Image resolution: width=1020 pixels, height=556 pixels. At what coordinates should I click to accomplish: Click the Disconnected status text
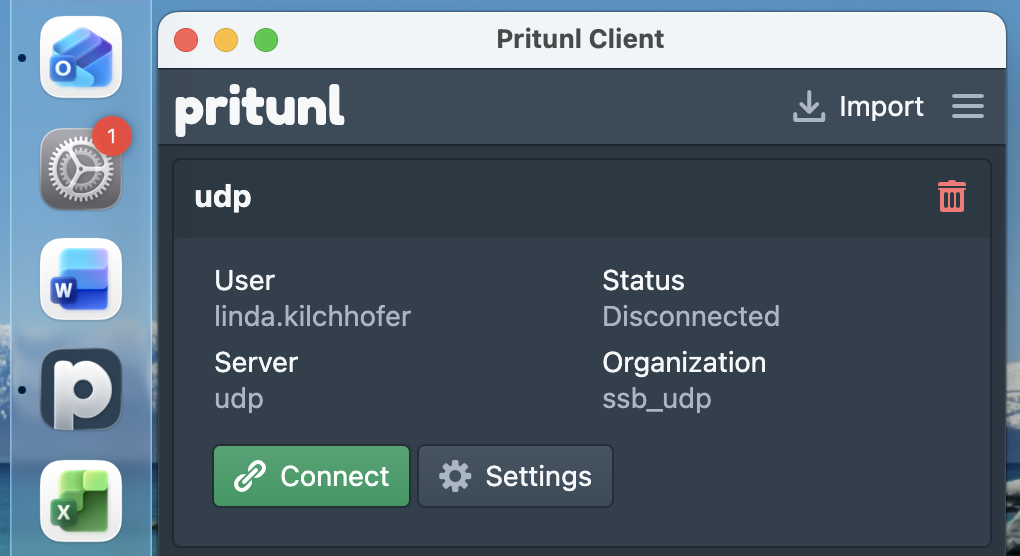coord(691,317)
